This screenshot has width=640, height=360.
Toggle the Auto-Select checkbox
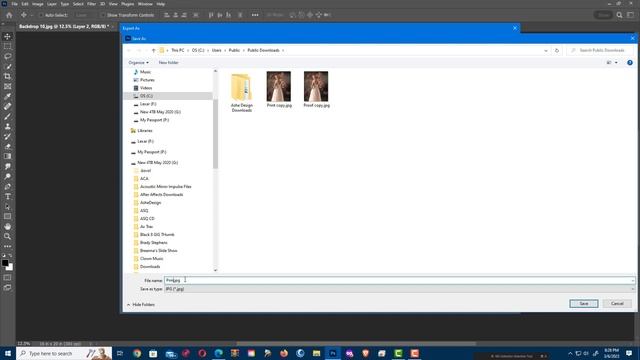[41, 15]
